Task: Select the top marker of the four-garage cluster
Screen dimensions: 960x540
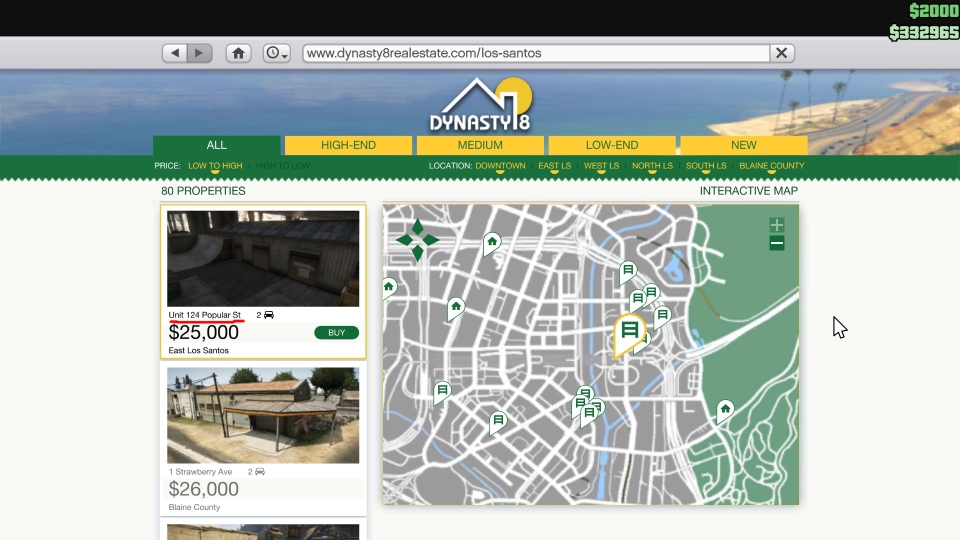Action: tap(585, 392)
